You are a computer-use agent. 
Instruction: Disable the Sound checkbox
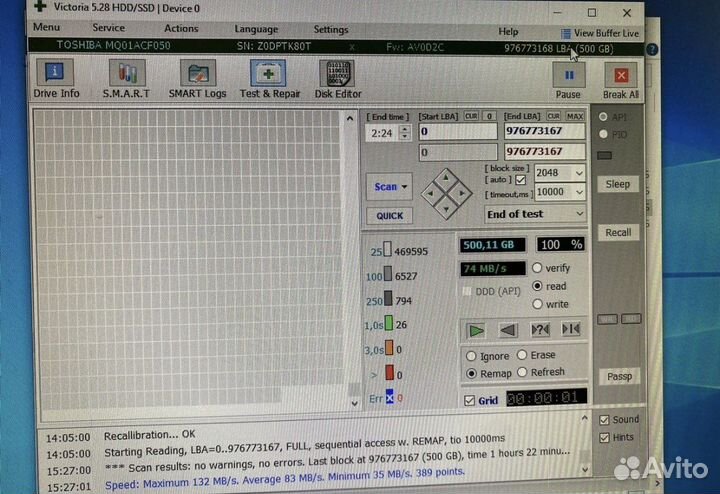pyautogui.click(x=604, y=420)
